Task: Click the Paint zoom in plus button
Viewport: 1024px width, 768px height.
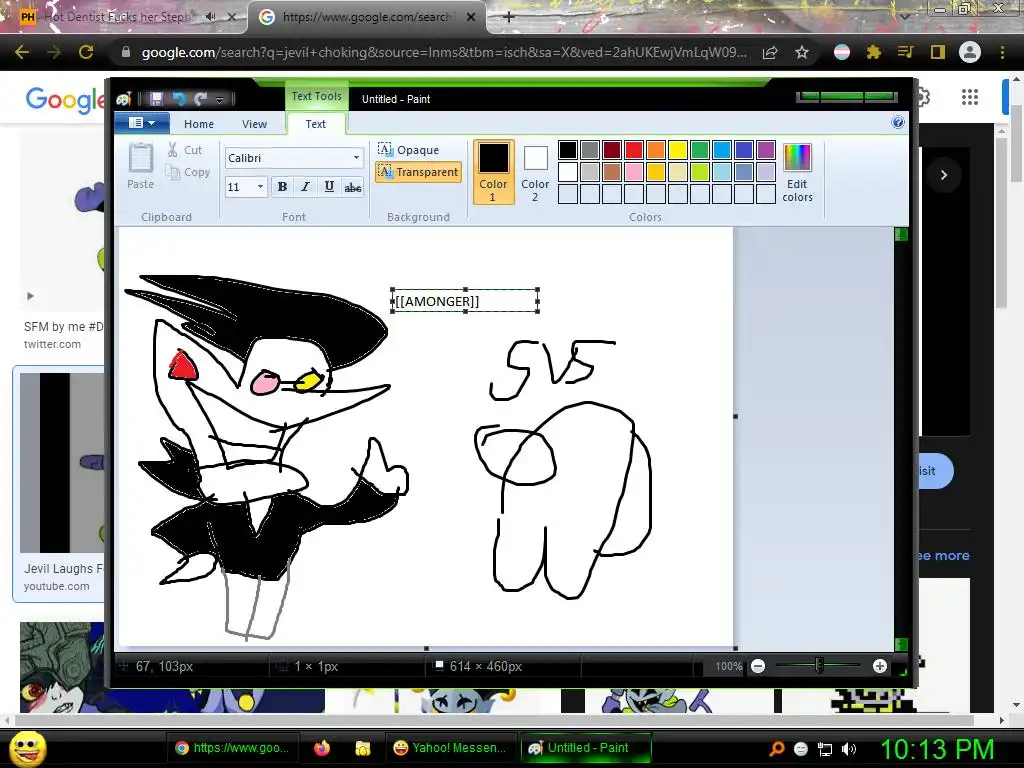Action: 880,666
